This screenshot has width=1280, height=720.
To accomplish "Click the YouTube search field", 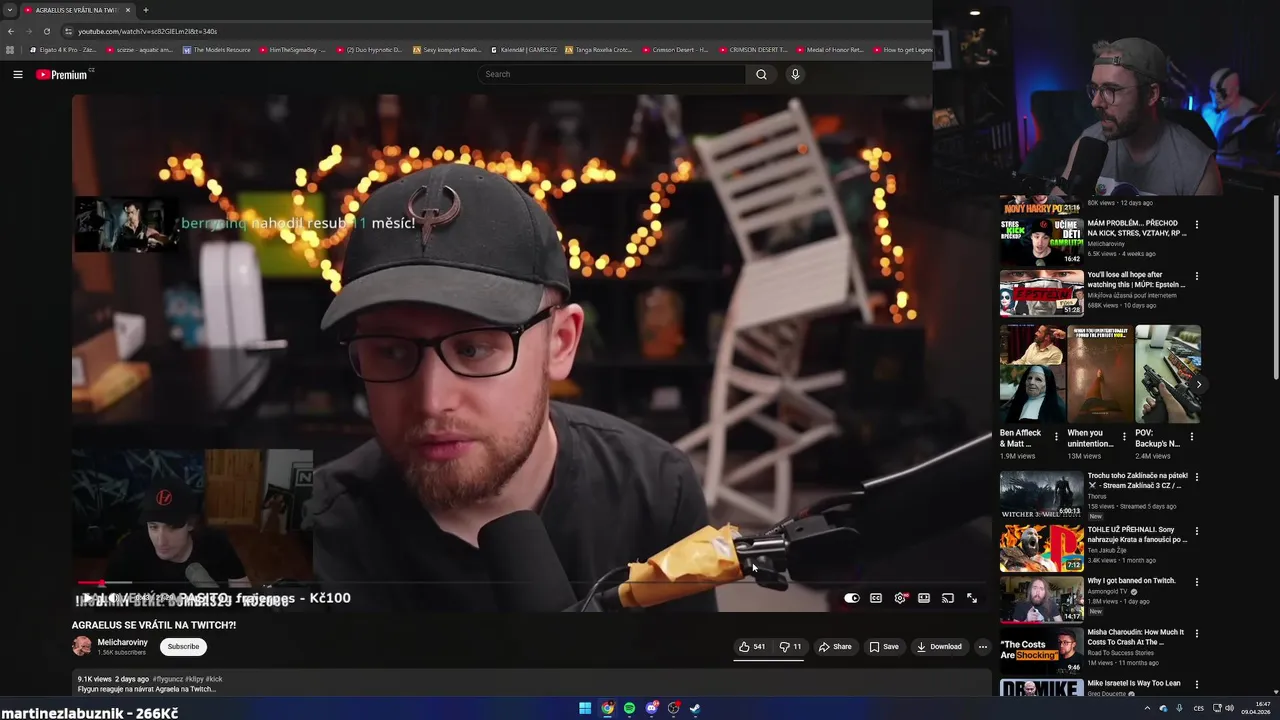I will pyautogui.click(x=611, y=74).
